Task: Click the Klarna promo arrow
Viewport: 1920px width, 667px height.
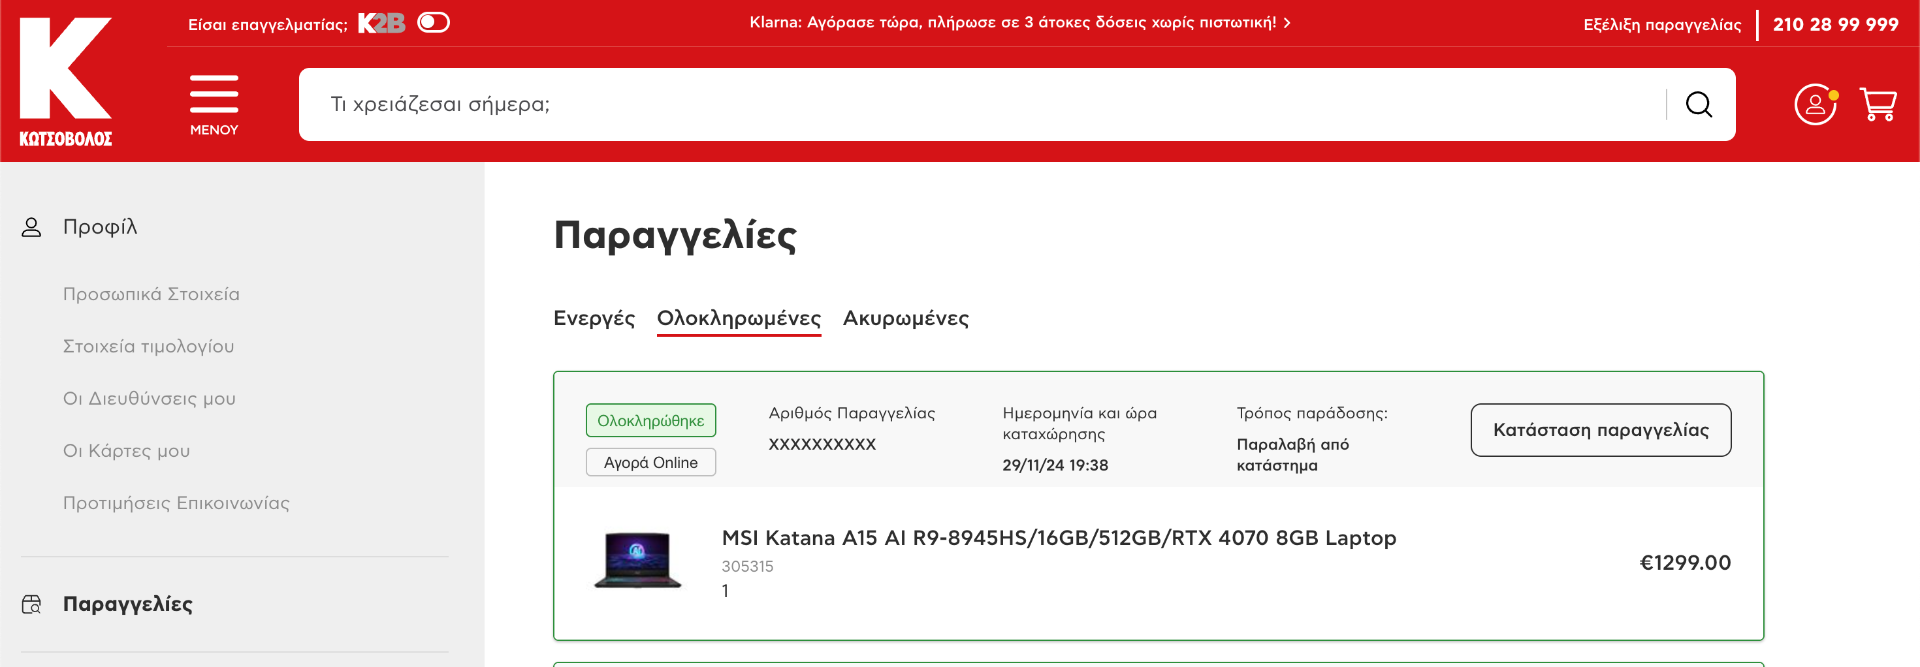Action: pyautogui.click(x=1287, y=22)
